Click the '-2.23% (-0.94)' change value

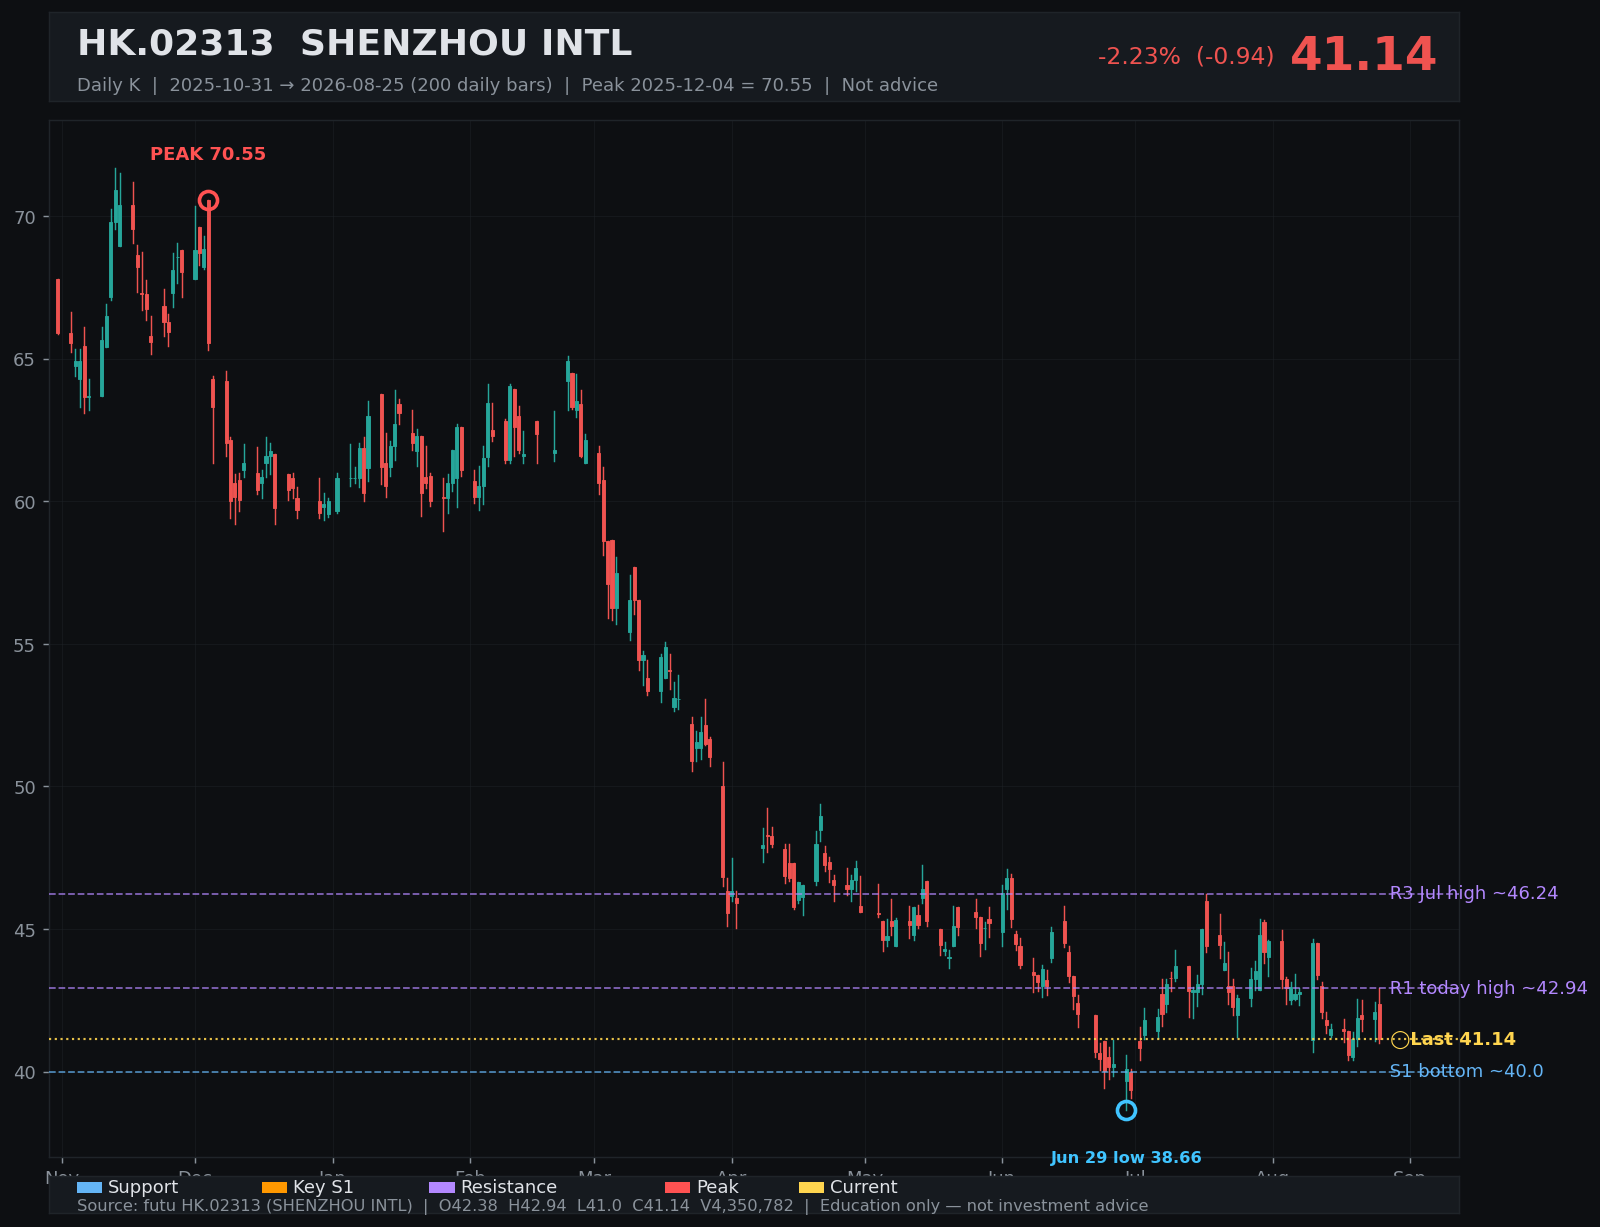click(x=1186, y=57)
